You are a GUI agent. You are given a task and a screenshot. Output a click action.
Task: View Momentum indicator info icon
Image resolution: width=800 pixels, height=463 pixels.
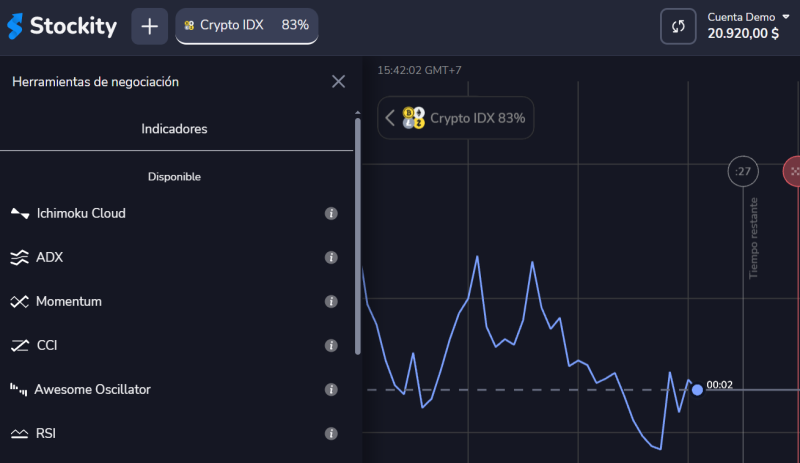331,302
